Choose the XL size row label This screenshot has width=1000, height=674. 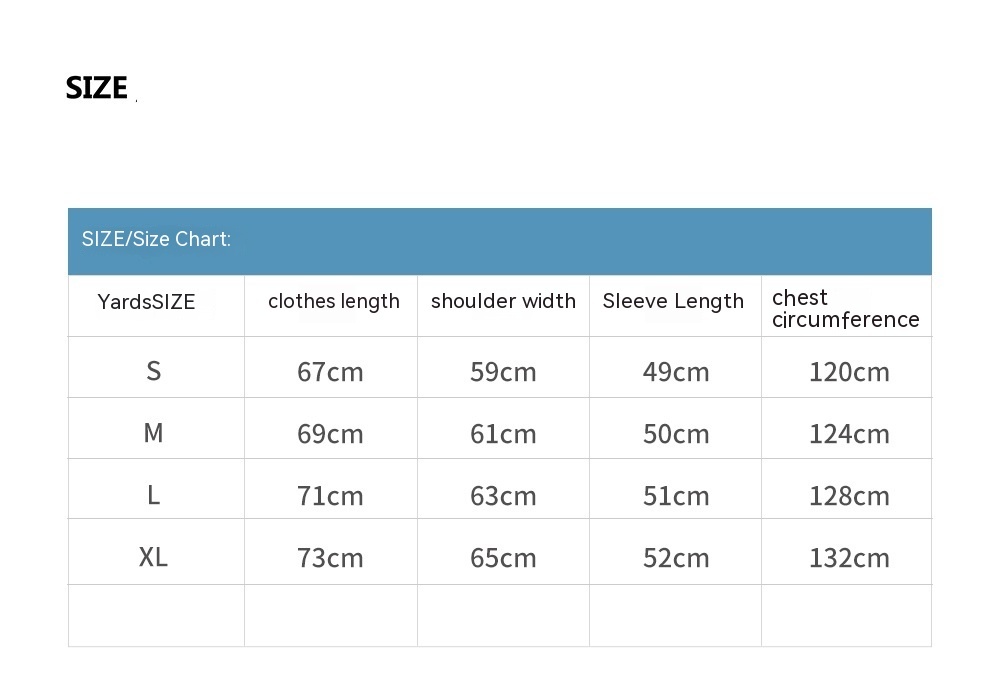click(x=153, y=557)
